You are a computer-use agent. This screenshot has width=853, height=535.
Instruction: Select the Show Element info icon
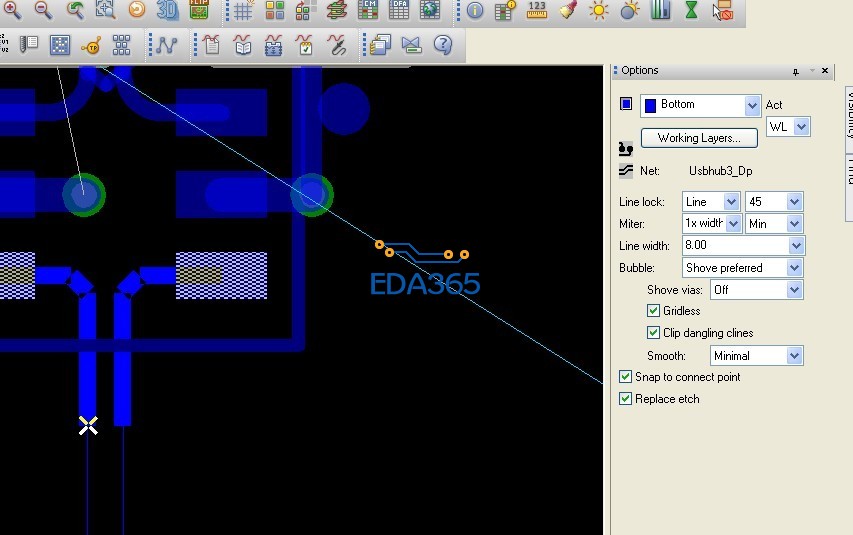point(474,10)
